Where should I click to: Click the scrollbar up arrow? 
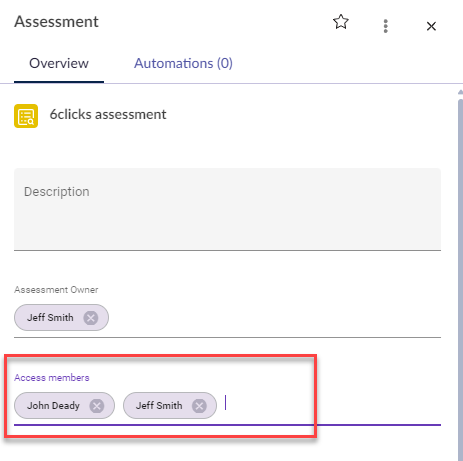coord(460,92)
